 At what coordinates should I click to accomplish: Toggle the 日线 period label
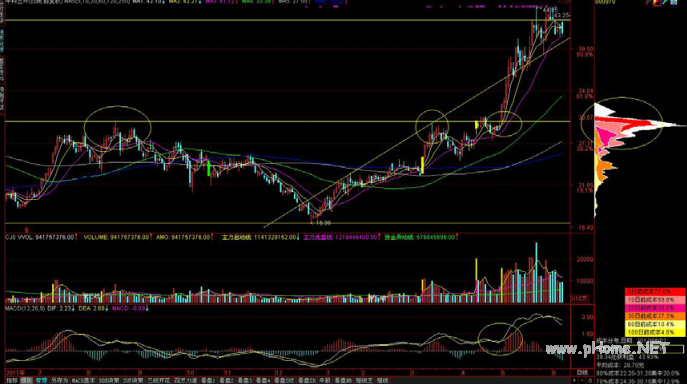(x=582, y=373)
